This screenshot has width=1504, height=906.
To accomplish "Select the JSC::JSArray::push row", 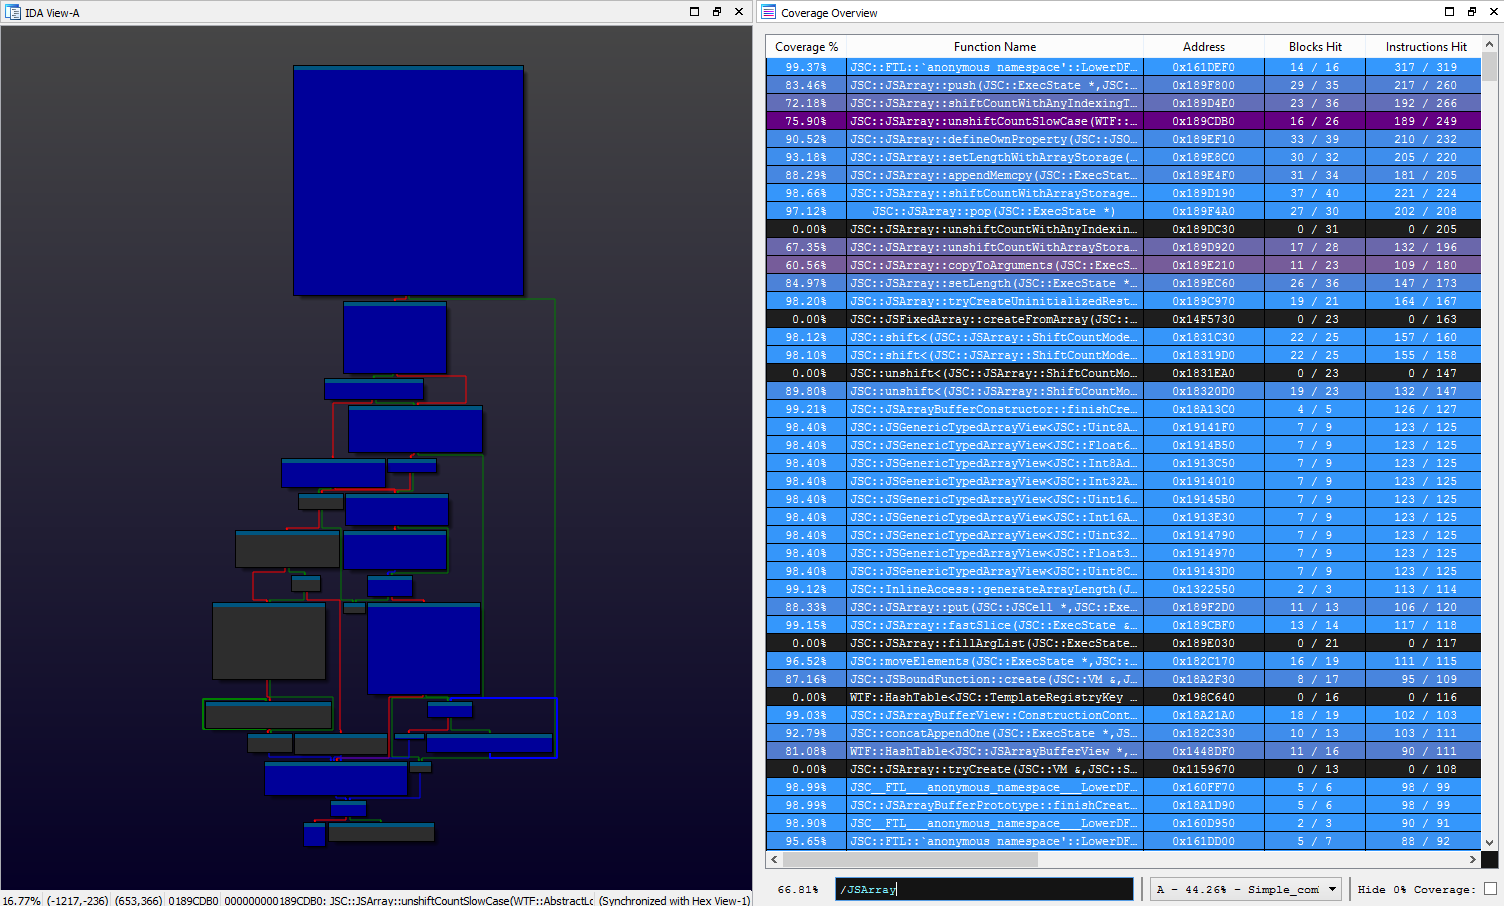I will click(x=1123, y=85).
